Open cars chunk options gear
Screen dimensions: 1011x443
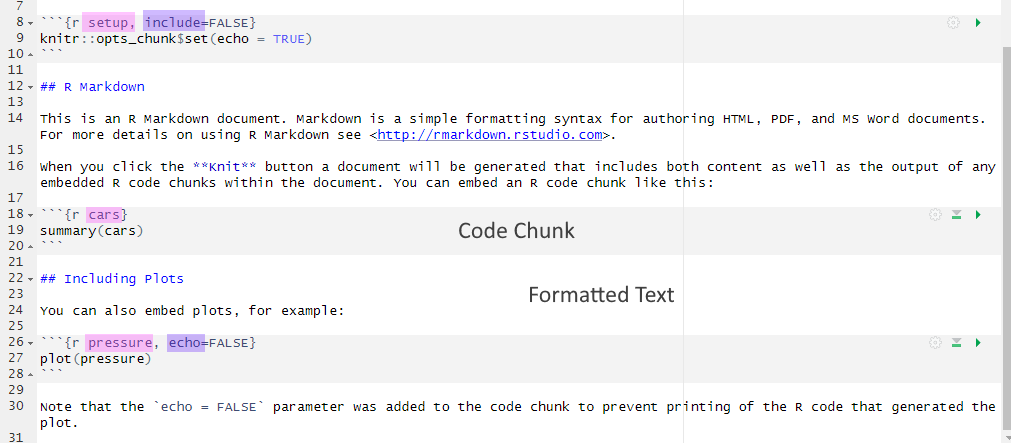click(x=935, y=215)
